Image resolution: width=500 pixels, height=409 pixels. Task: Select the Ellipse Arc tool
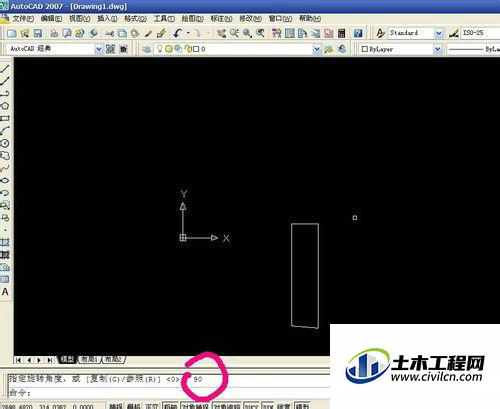[x=5, y=193]
